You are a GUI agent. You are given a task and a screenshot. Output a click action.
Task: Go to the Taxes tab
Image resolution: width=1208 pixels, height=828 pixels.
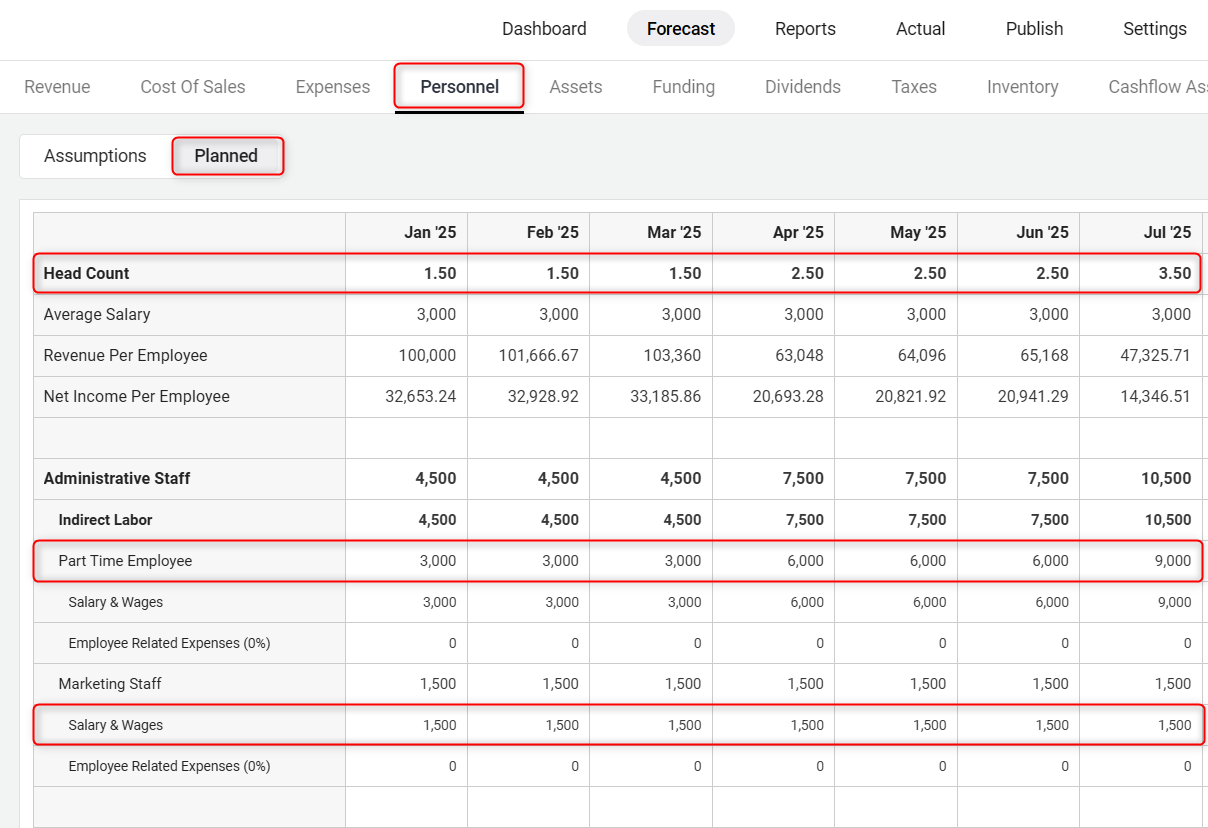click(x=914, y=87)
